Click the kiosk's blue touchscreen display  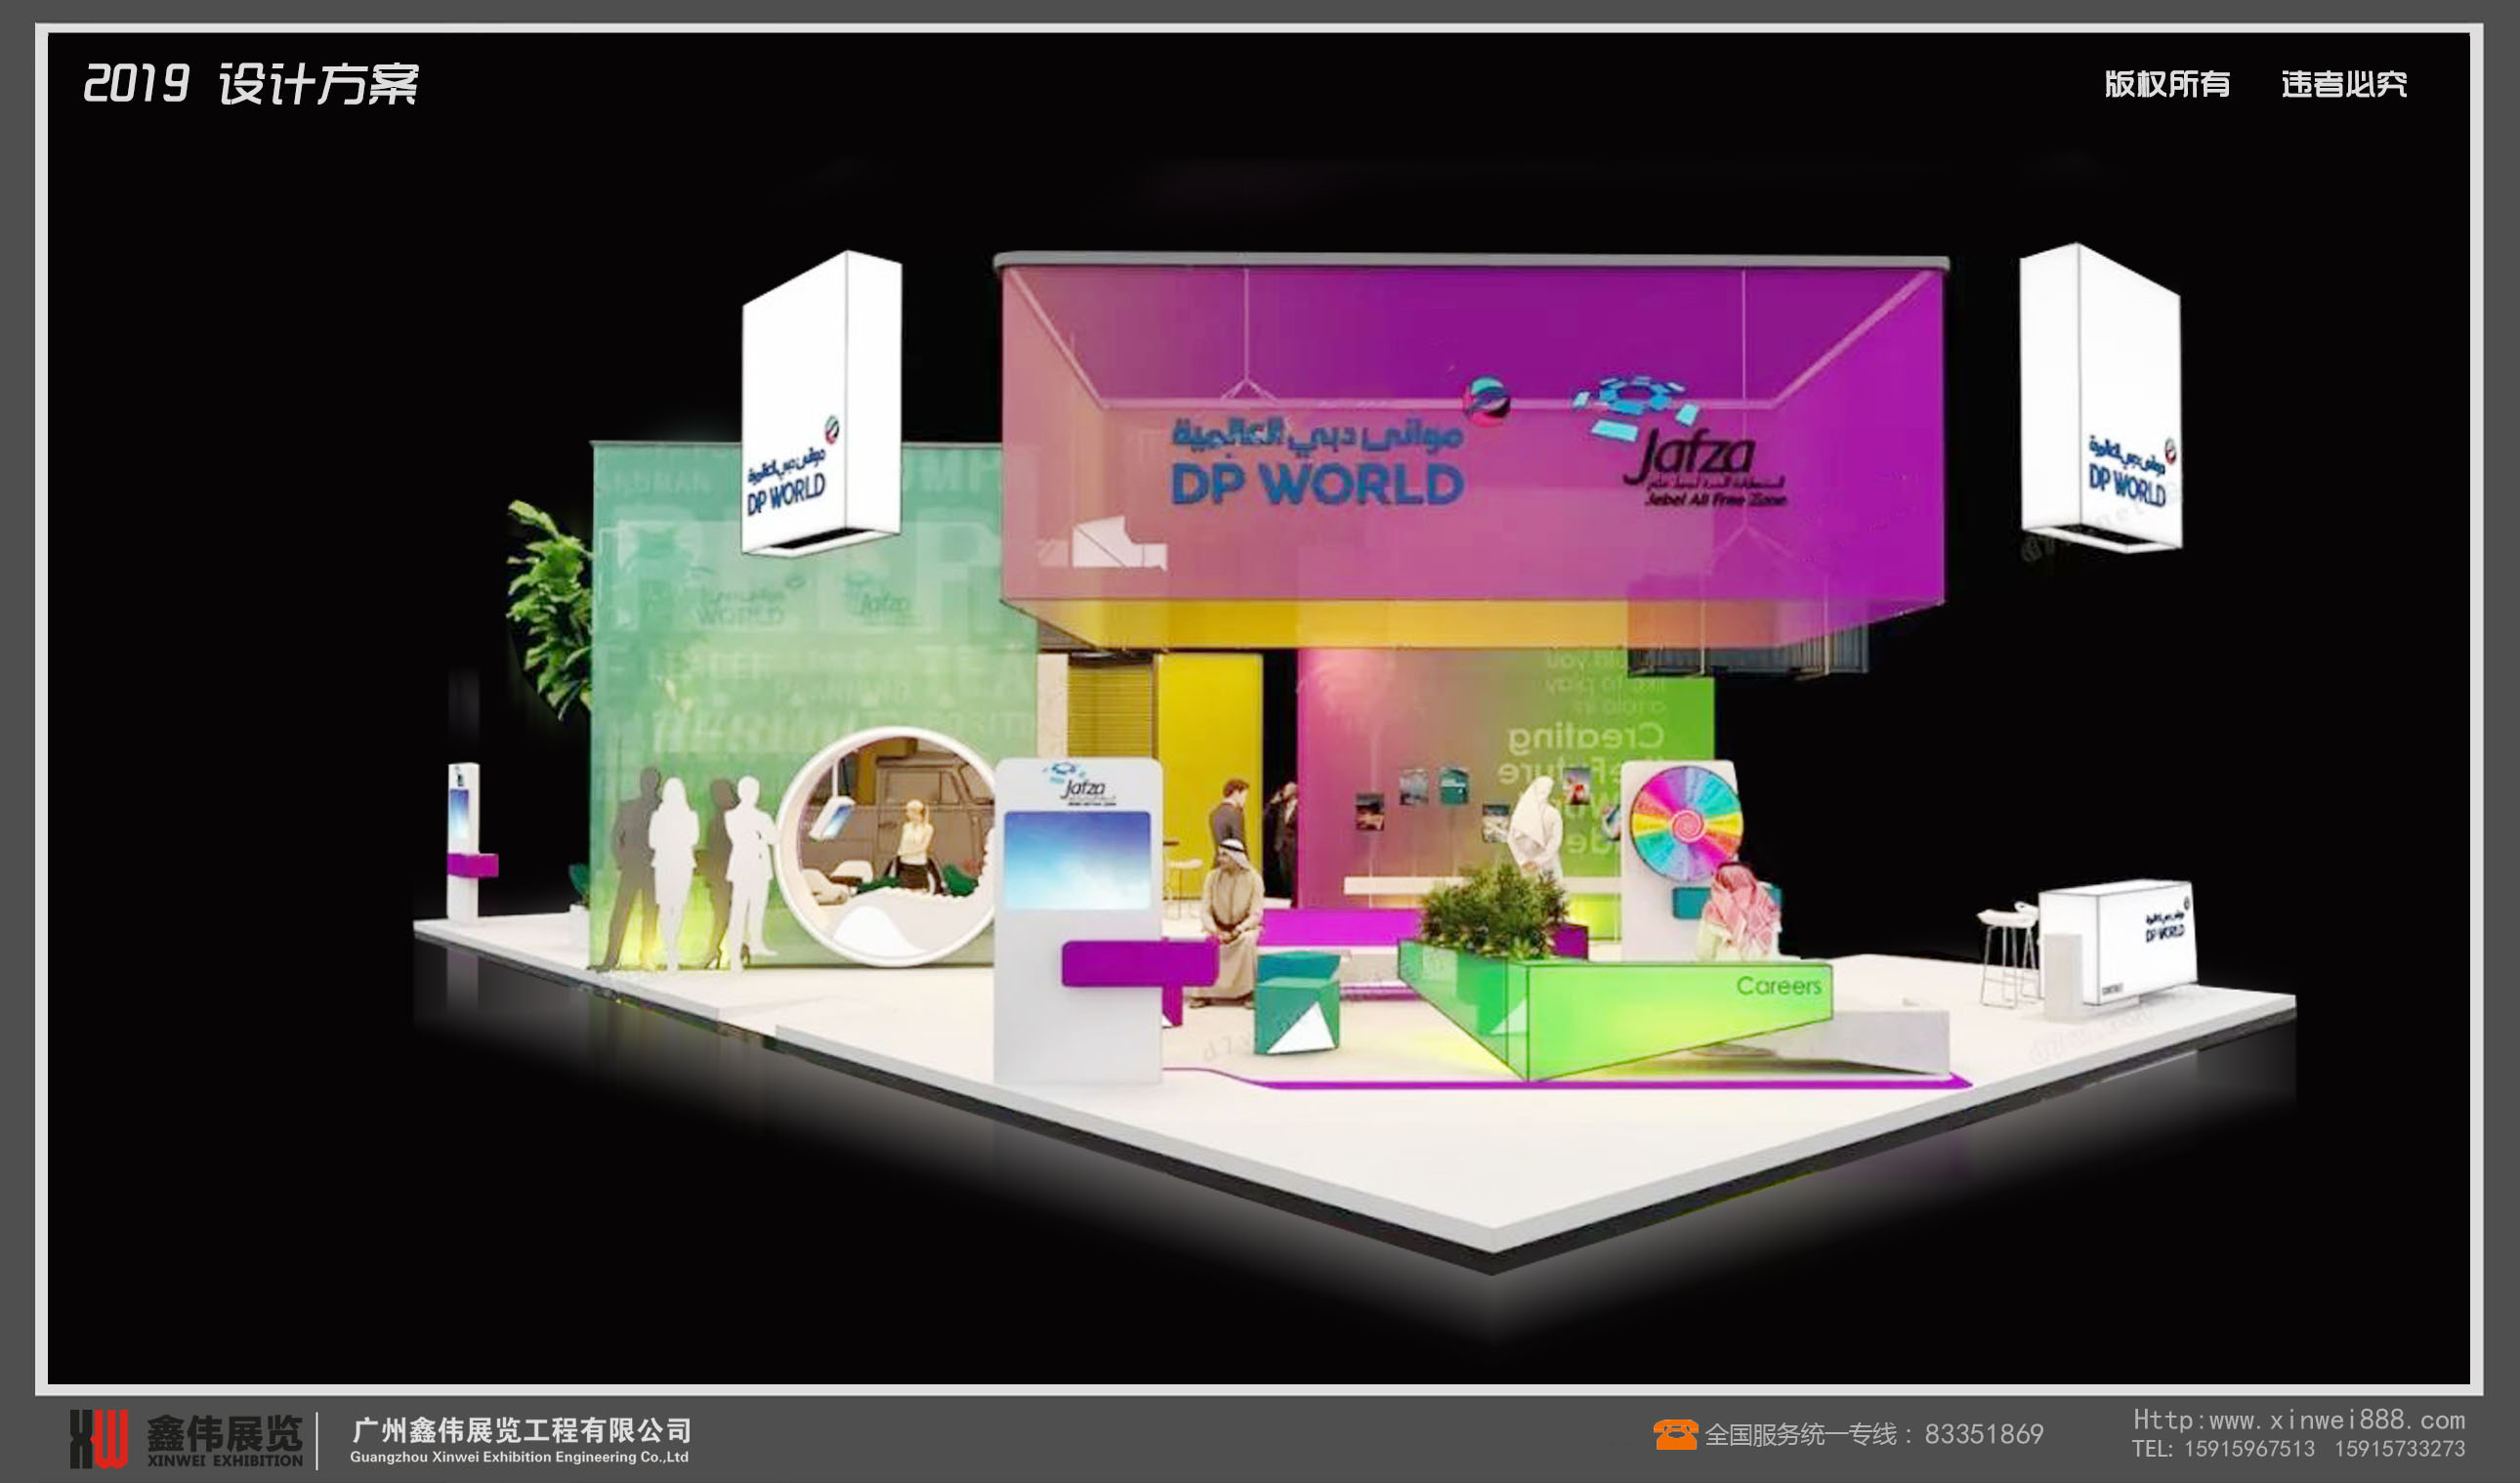point(1077,859)
